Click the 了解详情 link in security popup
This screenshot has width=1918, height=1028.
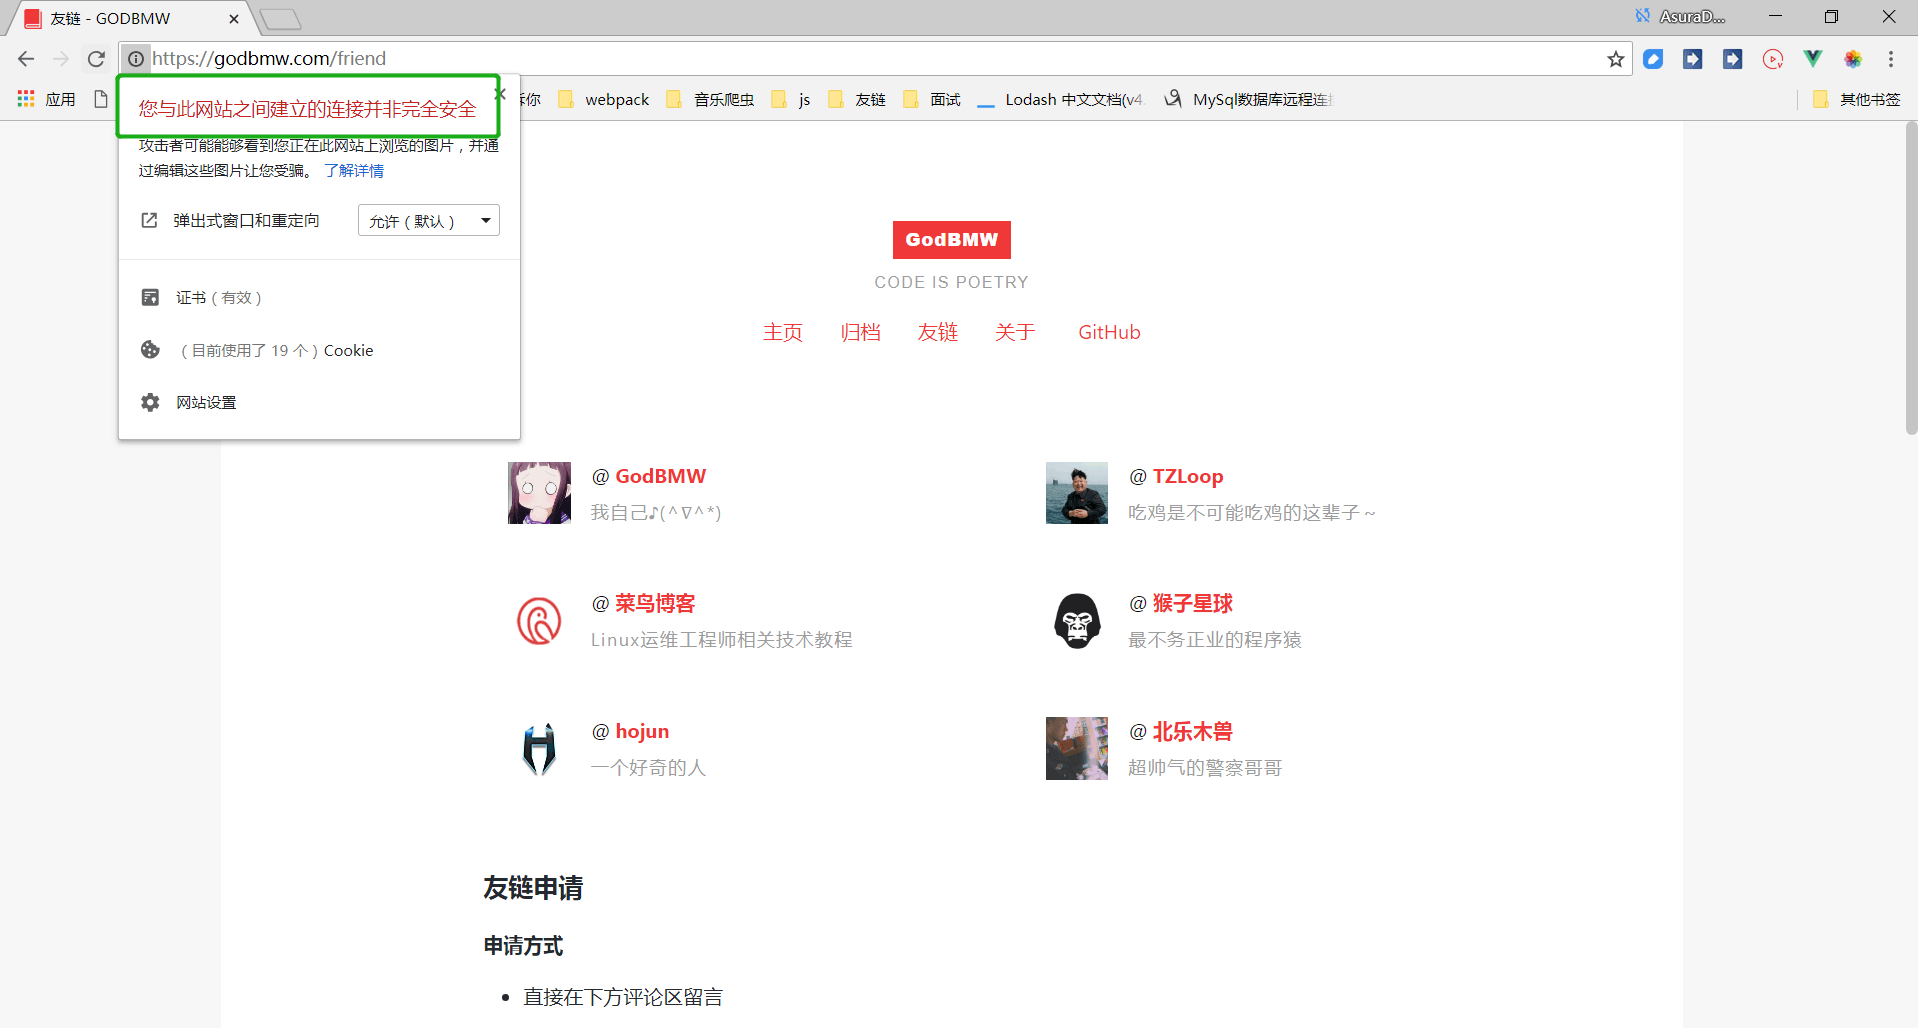tap(354, 171)
